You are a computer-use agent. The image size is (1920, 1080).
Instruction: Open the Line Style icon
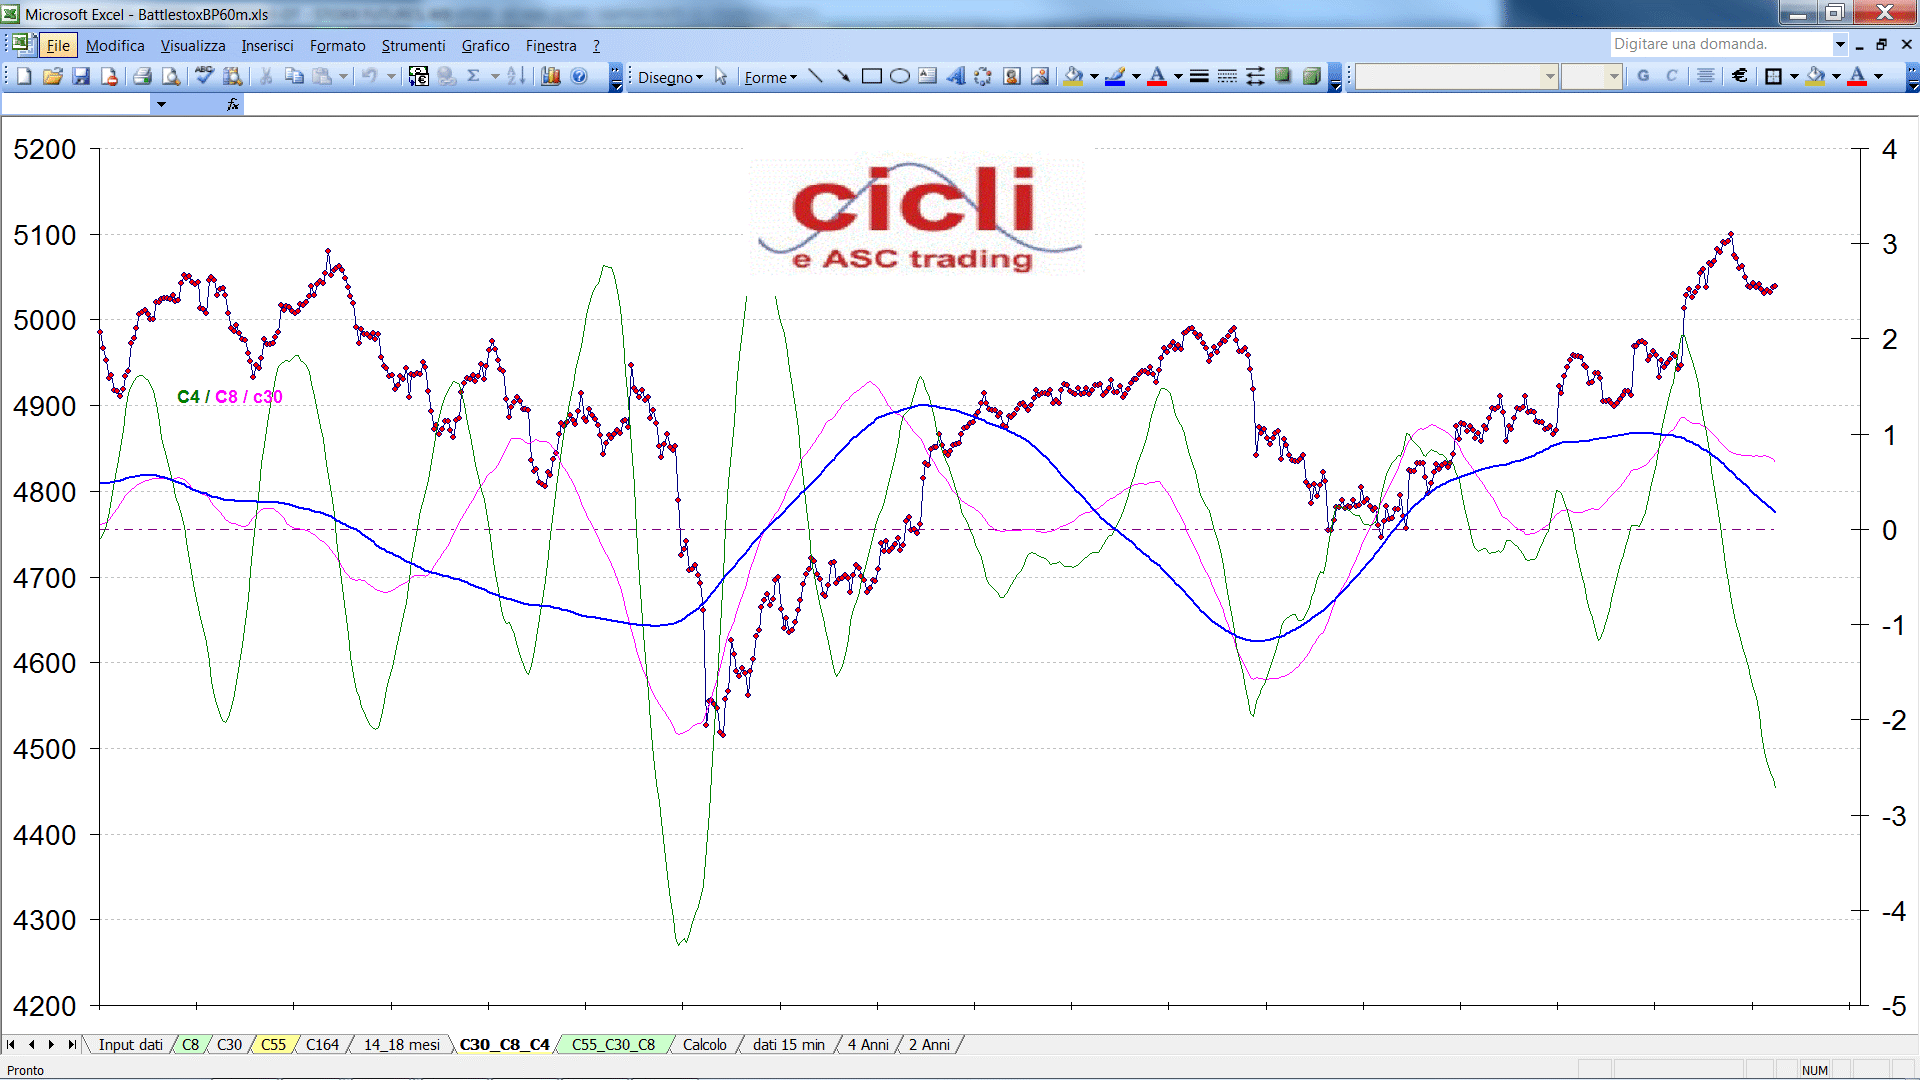pyautogui.click(x=1199, y=76)
